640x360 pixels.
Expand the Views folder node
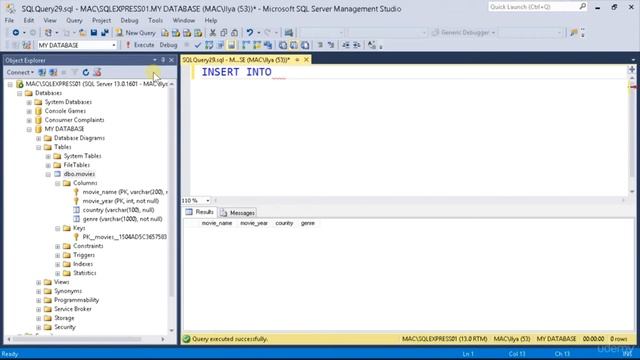[38, 282]
